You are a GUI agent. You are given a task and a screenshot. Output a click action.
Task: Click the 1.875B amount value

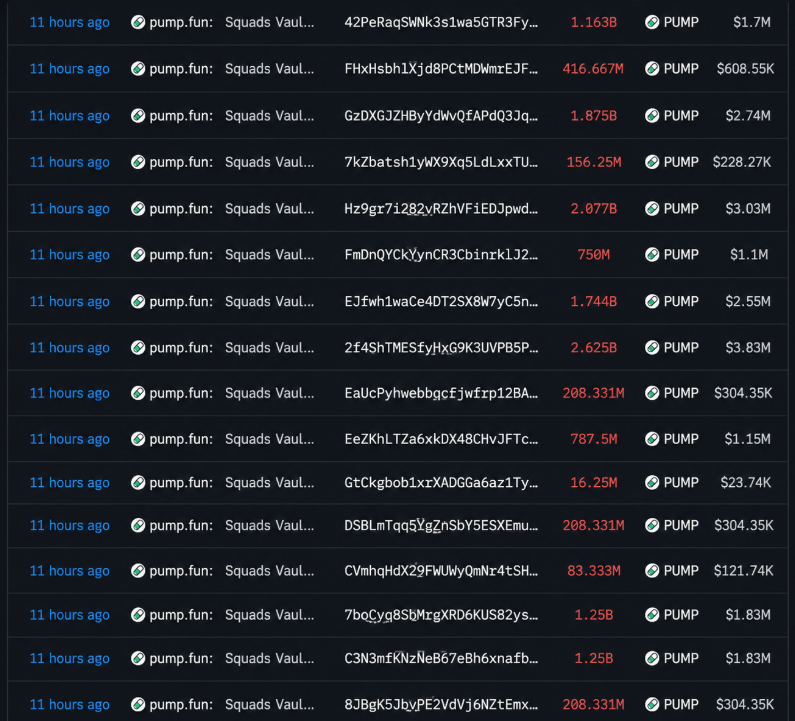[x=594, y=116]
